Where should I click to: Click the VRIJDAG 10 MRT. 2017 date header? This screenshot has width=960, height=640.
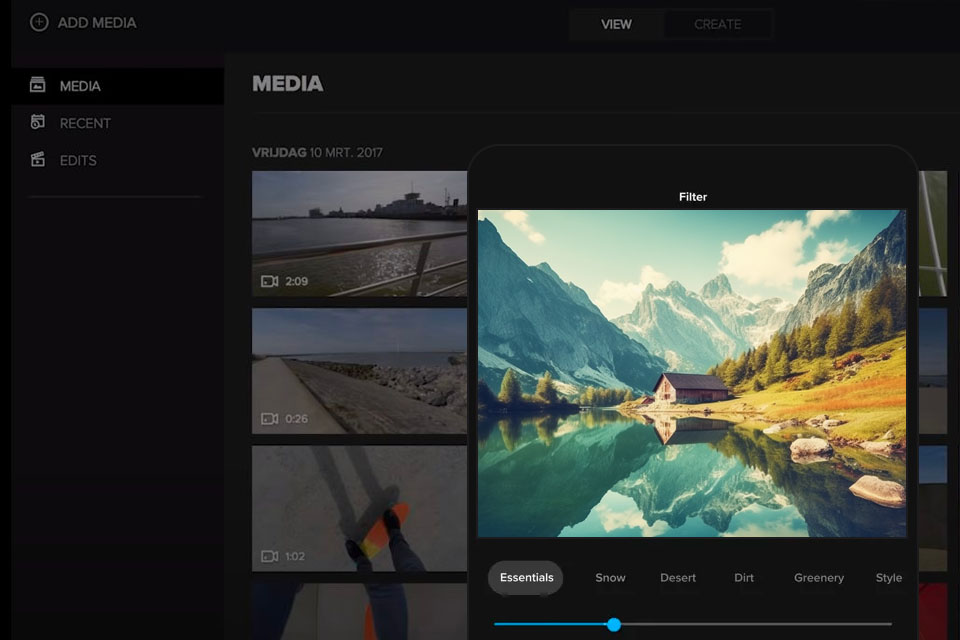tap(317, 152)
